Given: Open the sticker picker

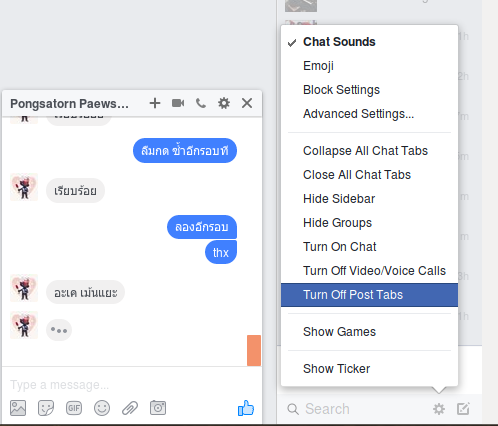Looking at the screenshot, I should point(46,408).
